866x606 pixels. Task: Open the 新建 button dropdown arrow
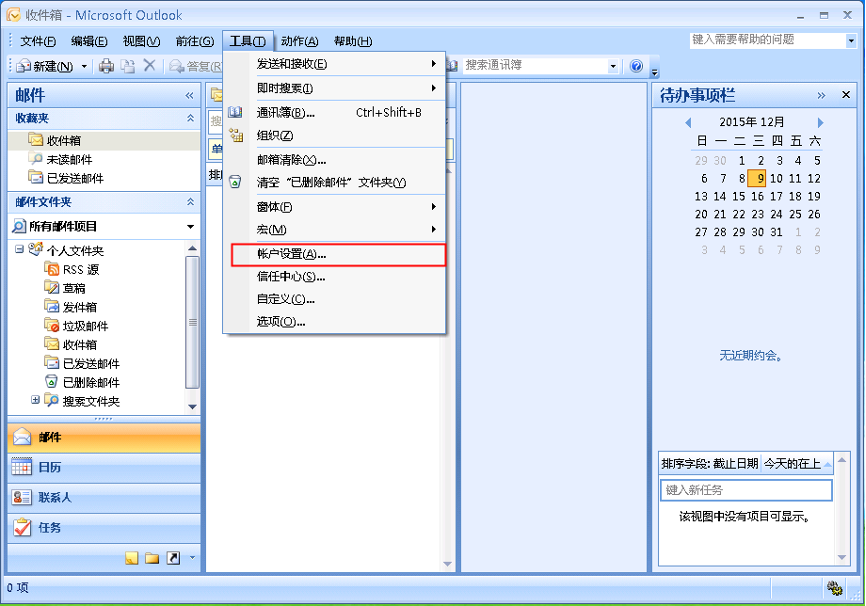tap(84, 67)
